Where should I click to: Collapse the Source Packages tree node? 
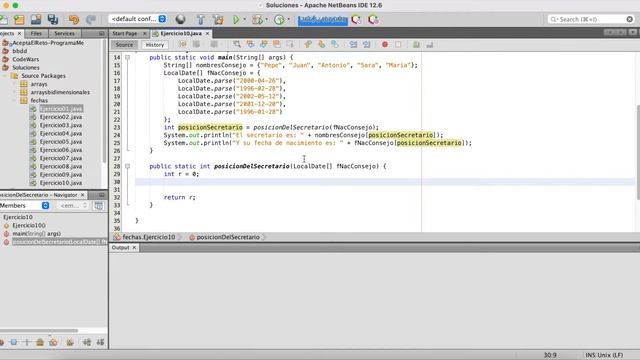click(5, 76)
